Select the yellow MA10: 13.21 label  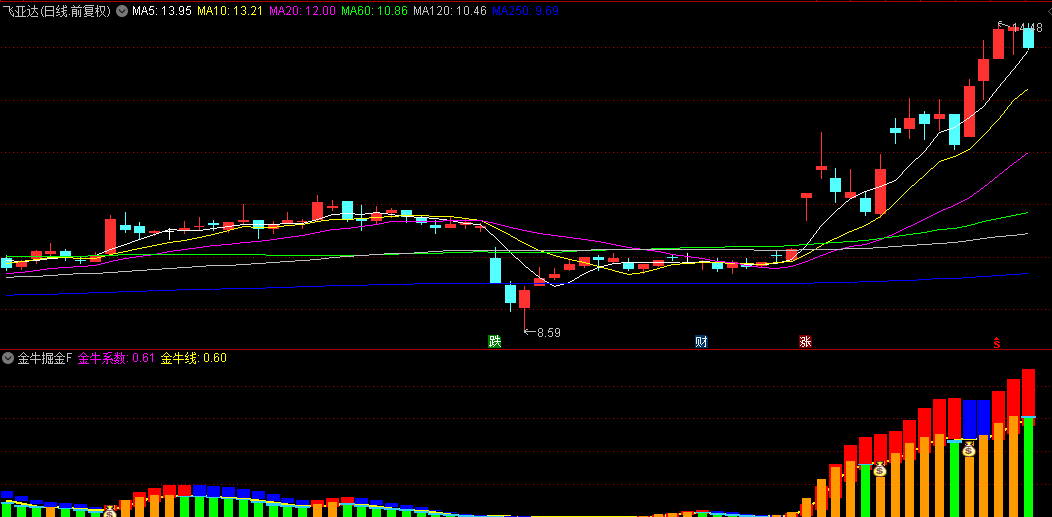[x=231, y=11]
